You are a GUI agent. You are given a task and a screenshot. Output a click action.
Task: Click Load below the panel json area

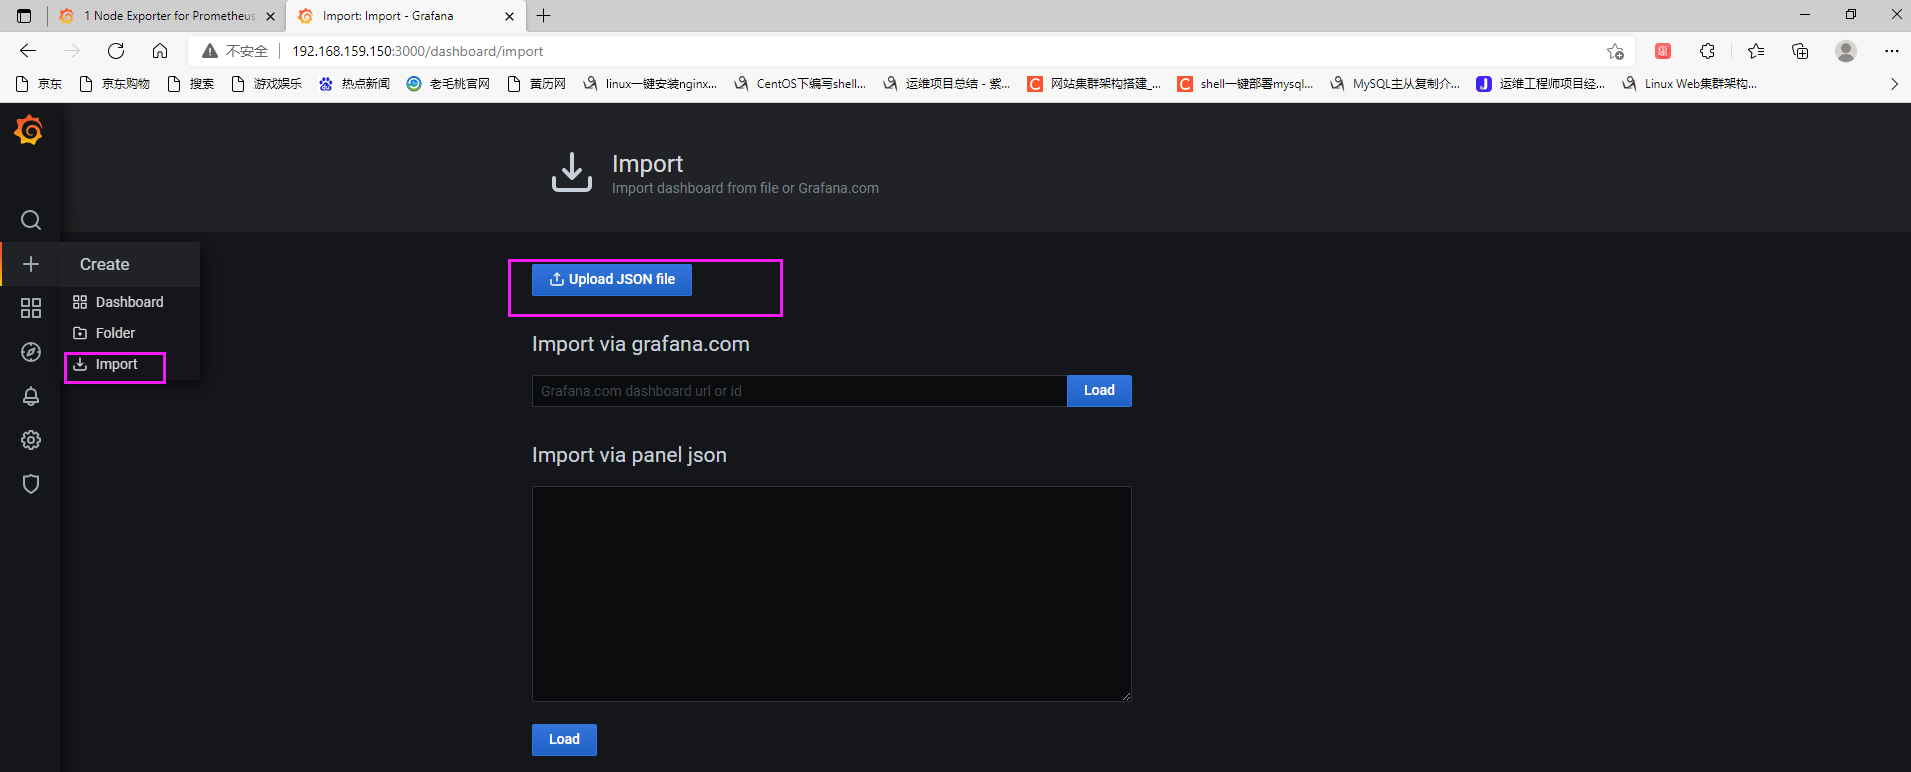pyautogui.click(x=564, y=740)
